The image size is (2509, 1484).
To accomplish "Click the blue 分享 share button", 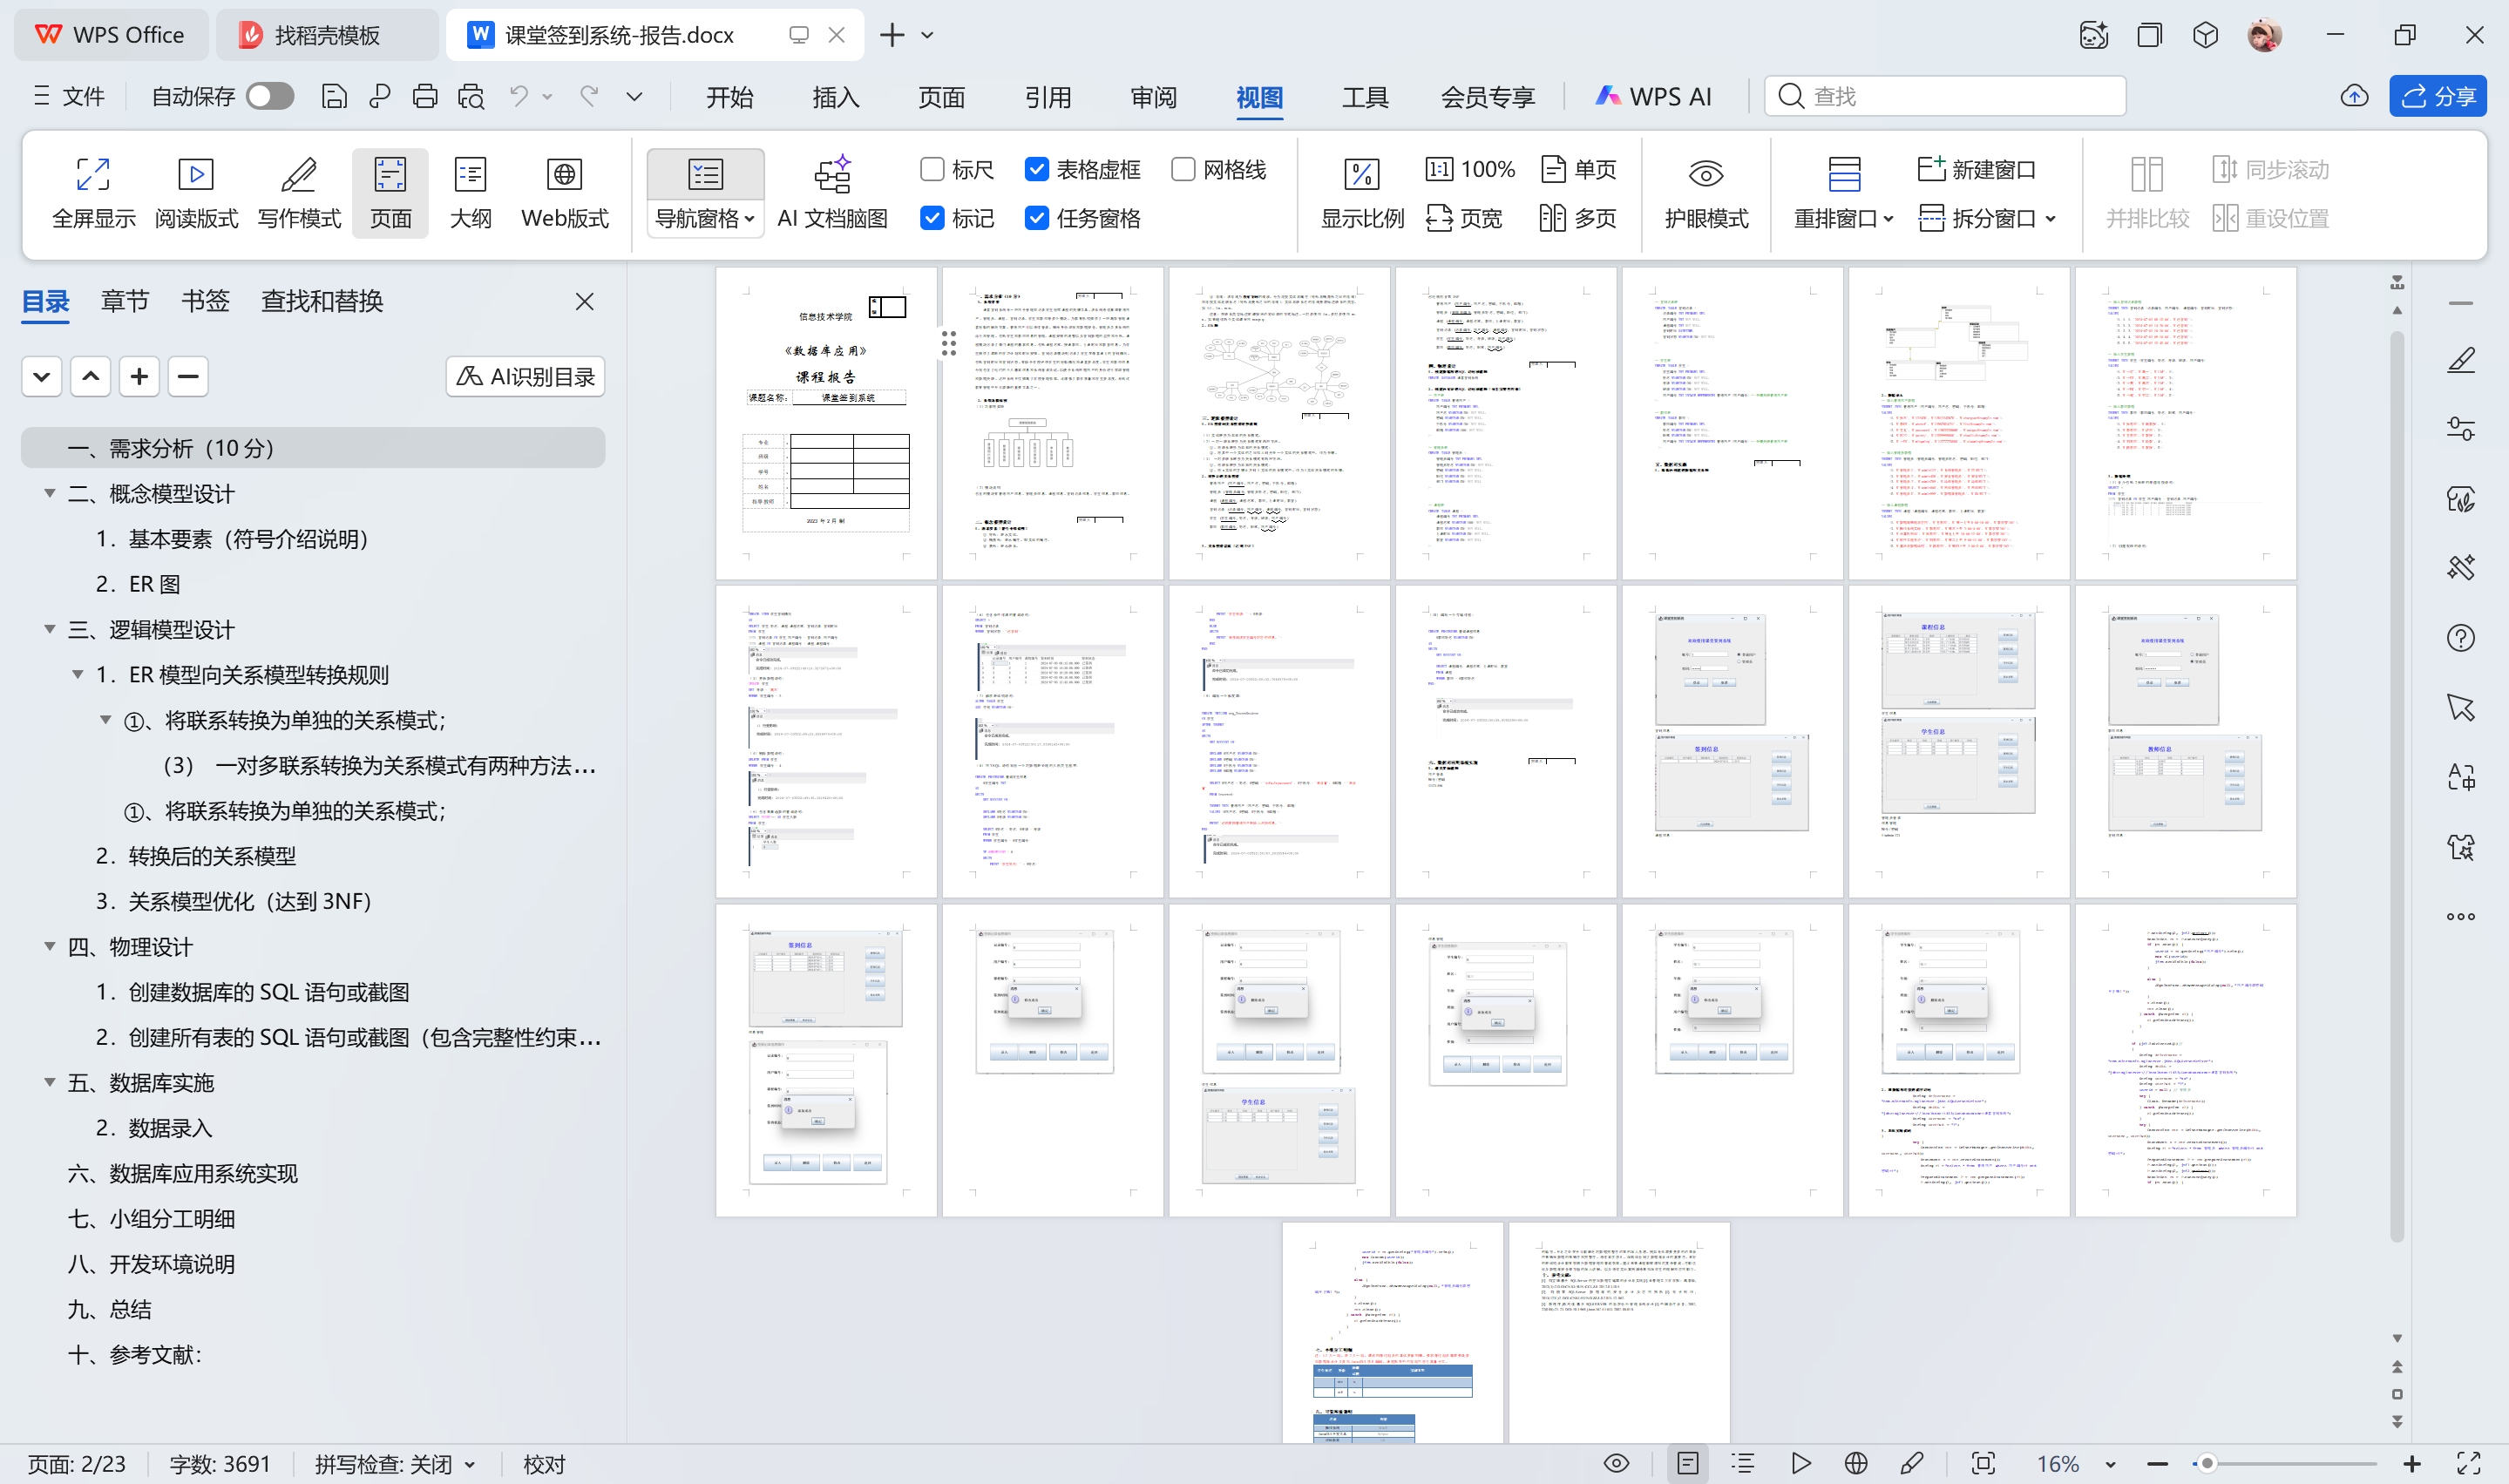I will (2438, 96).
